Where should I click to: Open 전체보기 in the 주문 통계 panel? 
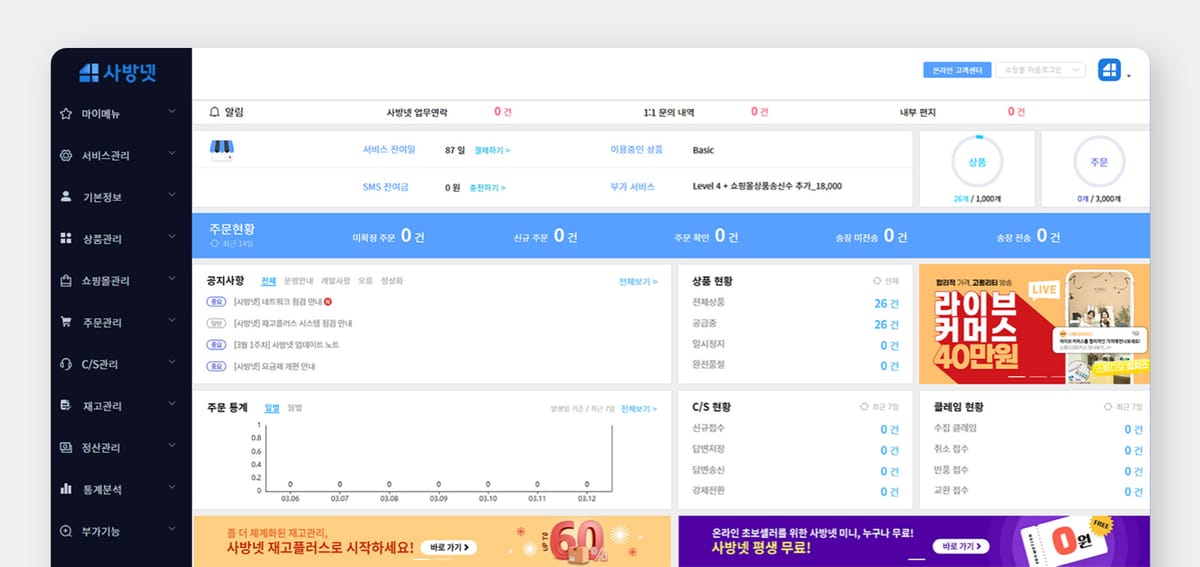(639, 408)
